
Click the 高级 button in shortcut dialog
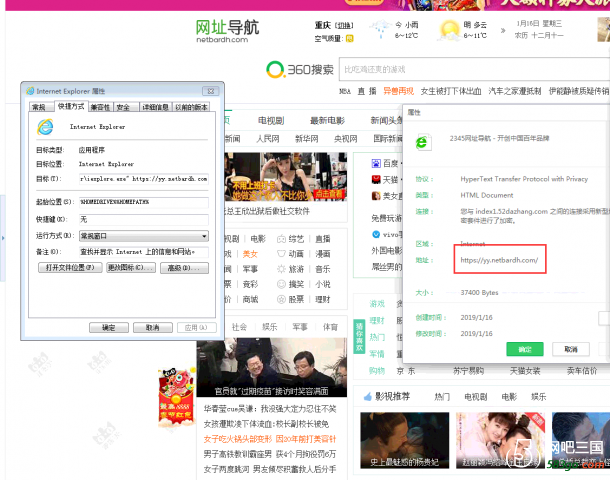point(184,268)
